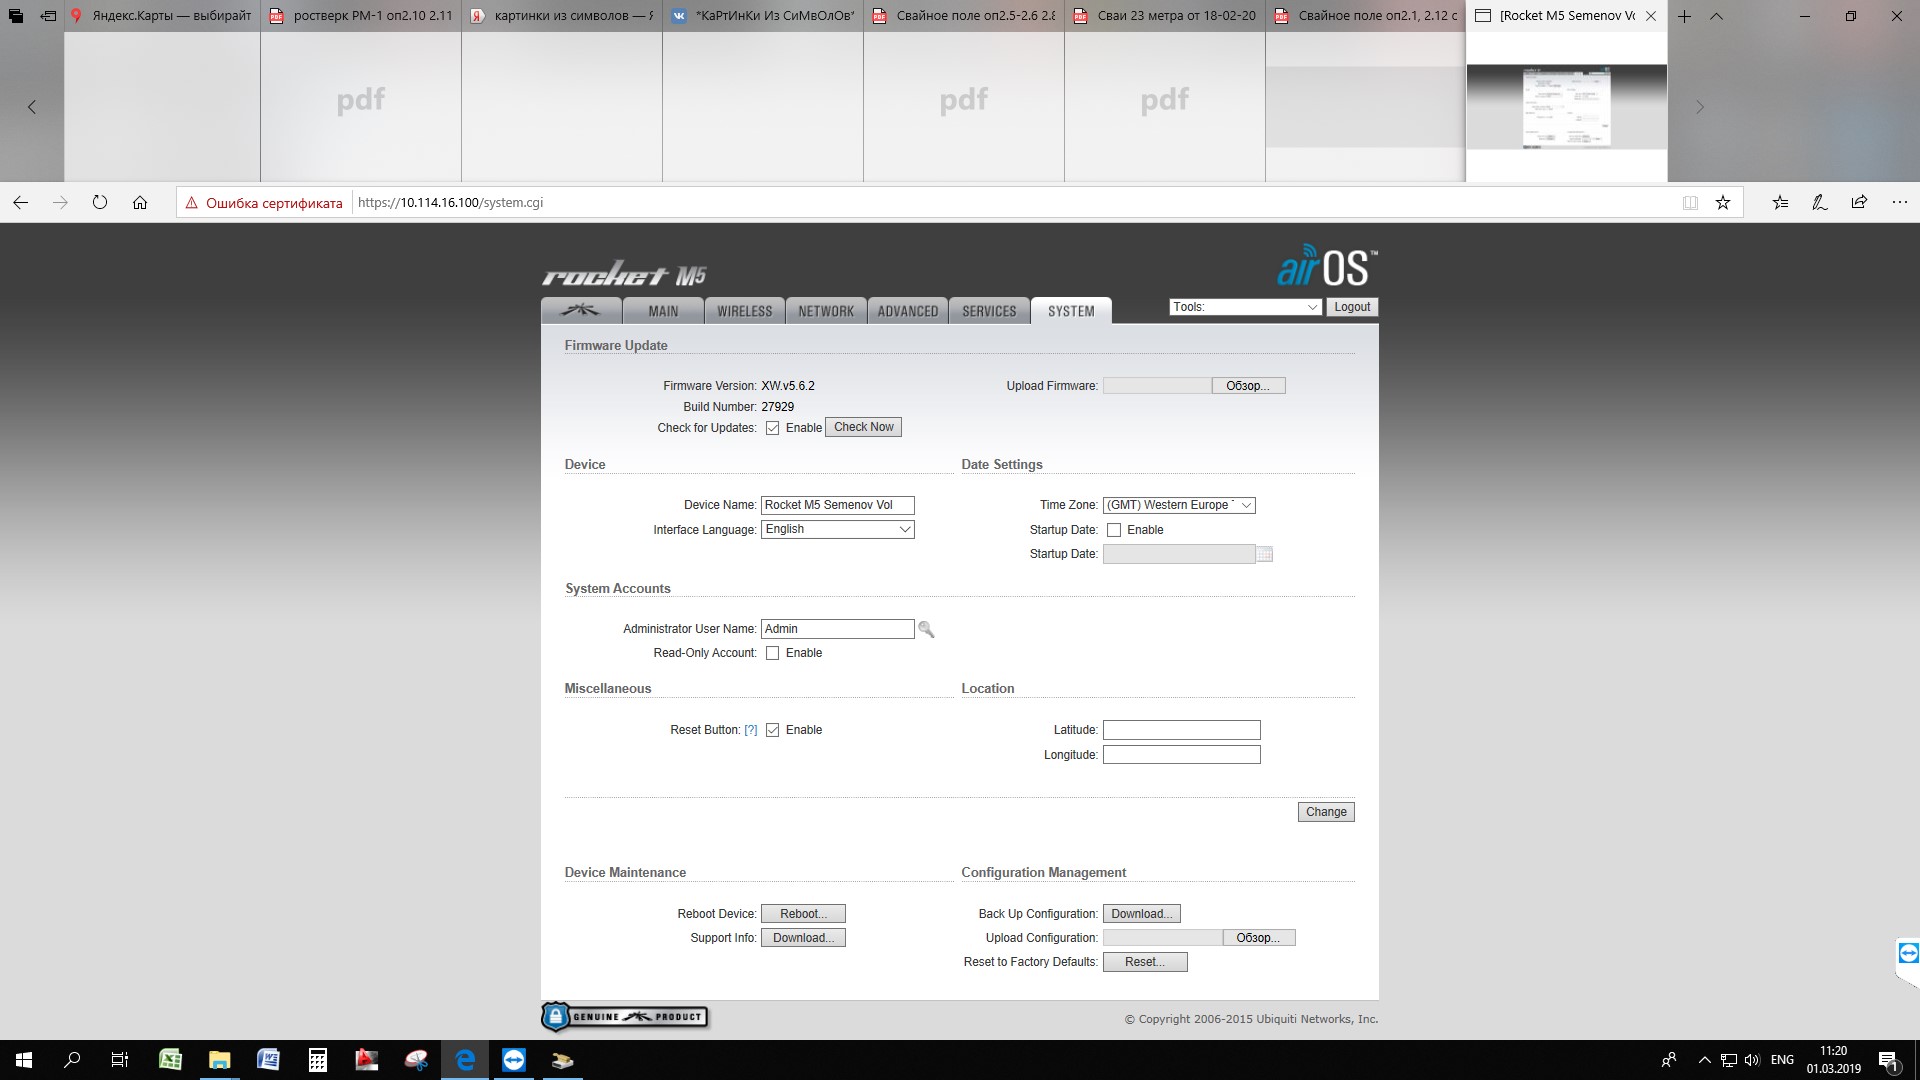Open the Time Zone dropdown
1920x1080 pixels.
click(1178, 505)
